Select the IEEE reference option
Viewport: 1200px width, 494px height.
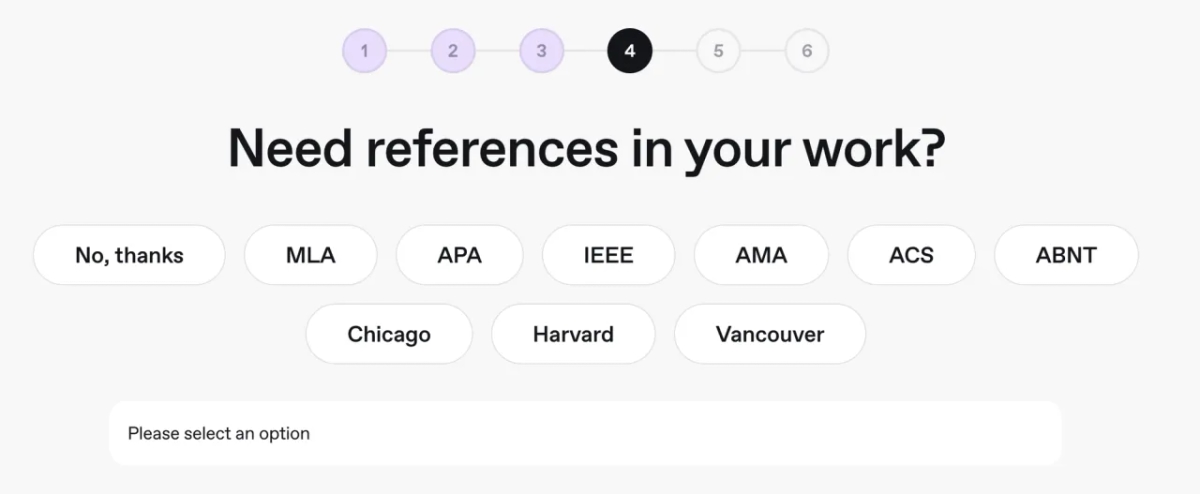(x=608, y=255)
